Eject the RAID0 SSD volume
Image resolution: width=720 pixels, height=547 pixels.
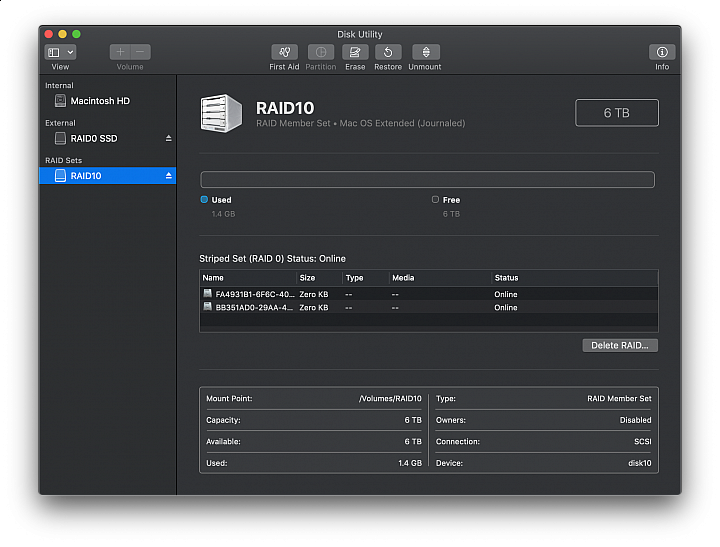(169, 138)
